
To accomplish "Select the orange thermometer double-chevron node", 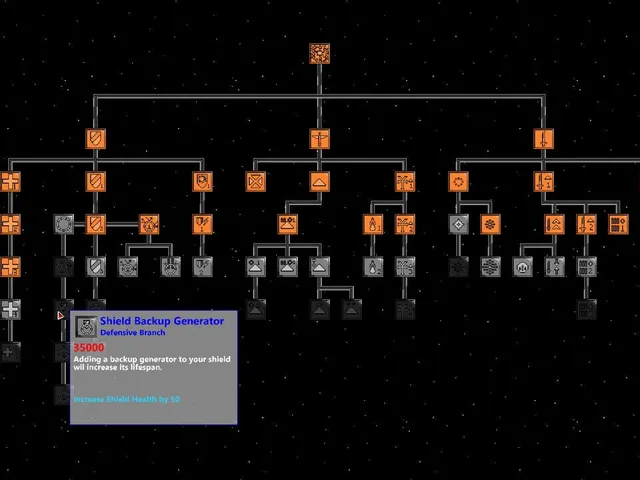I will pyautogui.click(x=554, y=224).
